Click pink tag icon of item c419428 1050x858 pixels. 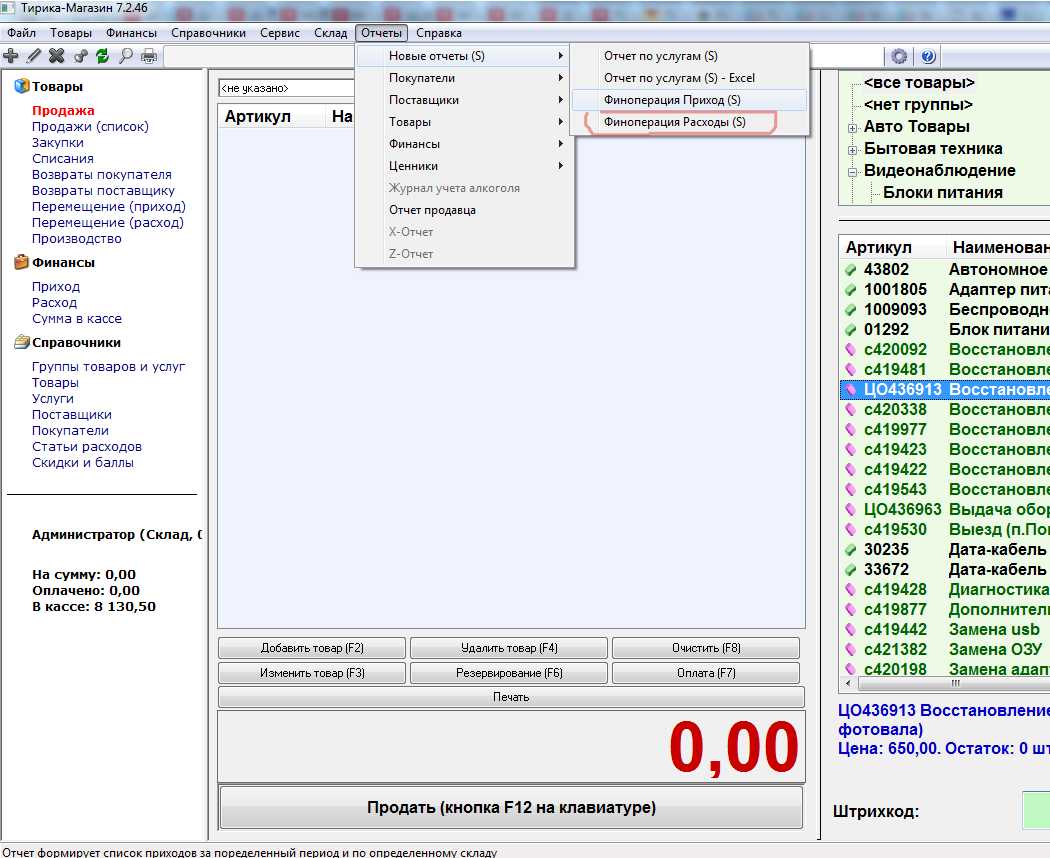(850, 589)
